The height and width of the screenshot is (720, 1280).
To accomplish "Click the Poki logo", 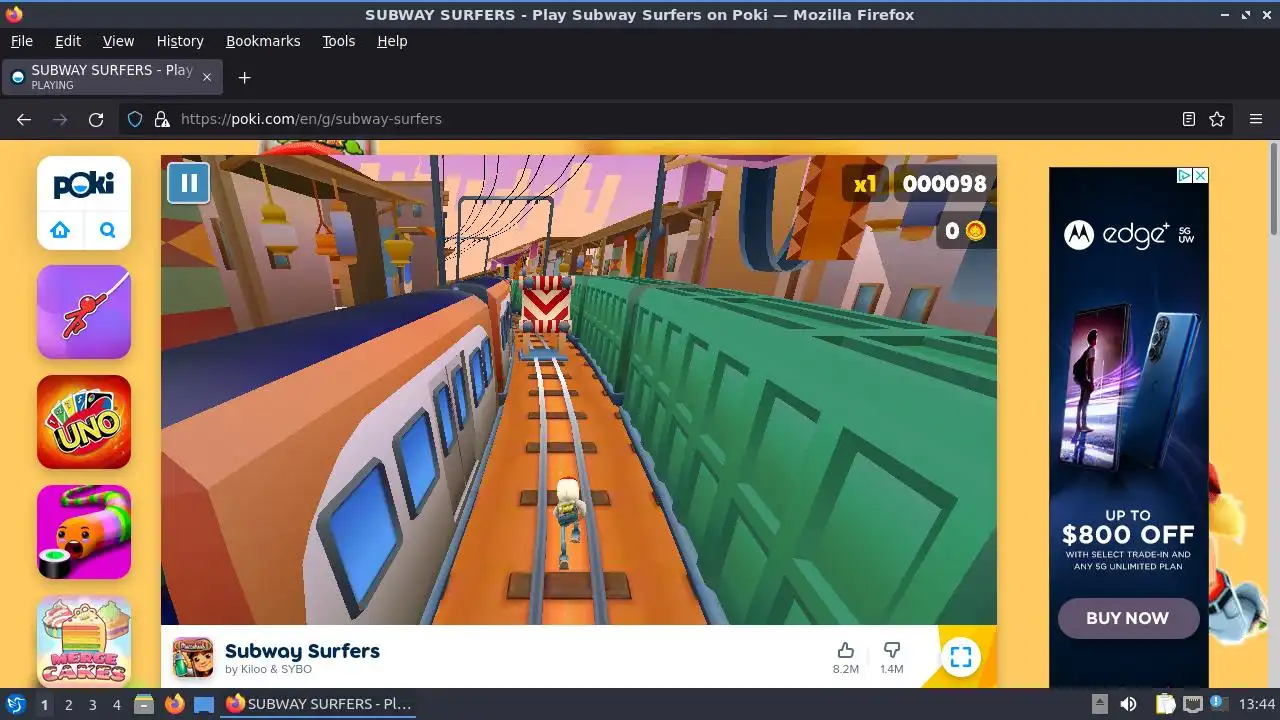I will click(x=84, y=185).
